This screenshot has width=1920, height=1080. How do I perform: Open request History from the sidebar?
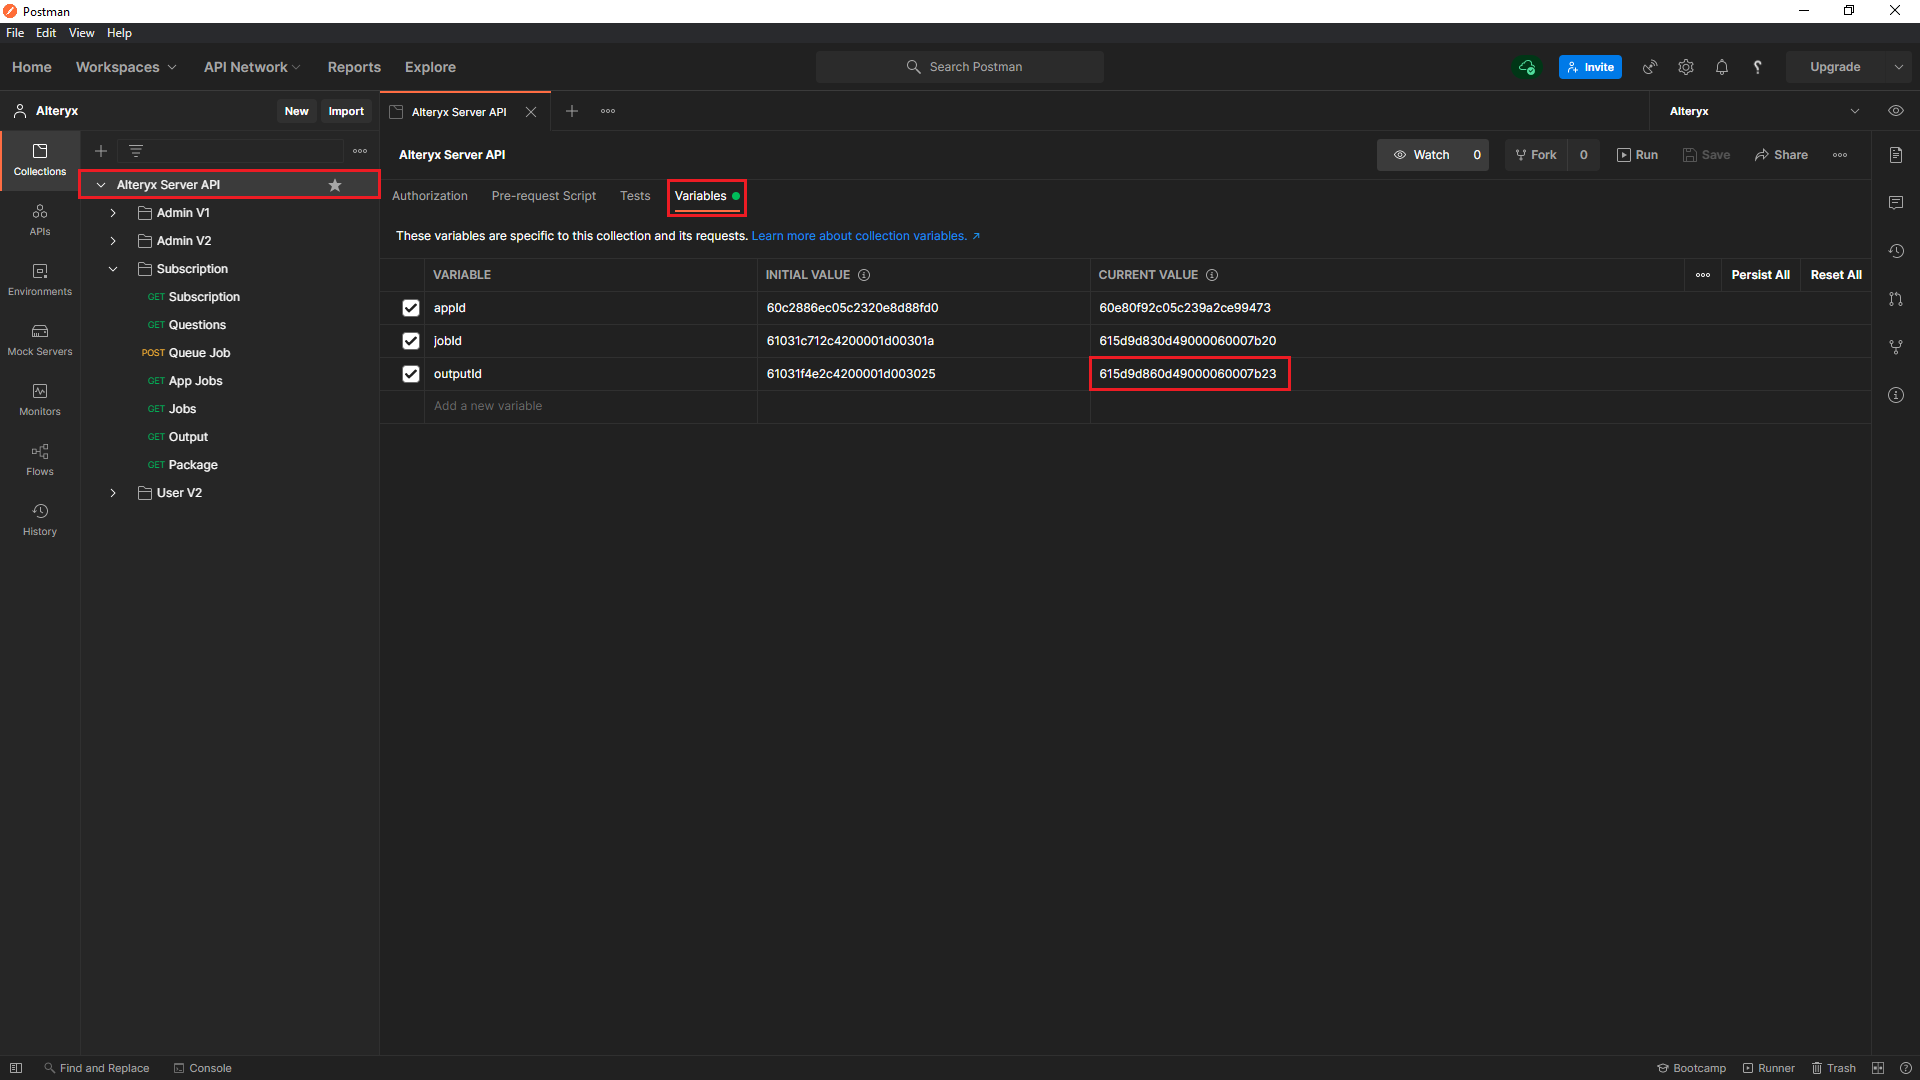(x=39, y=519)
